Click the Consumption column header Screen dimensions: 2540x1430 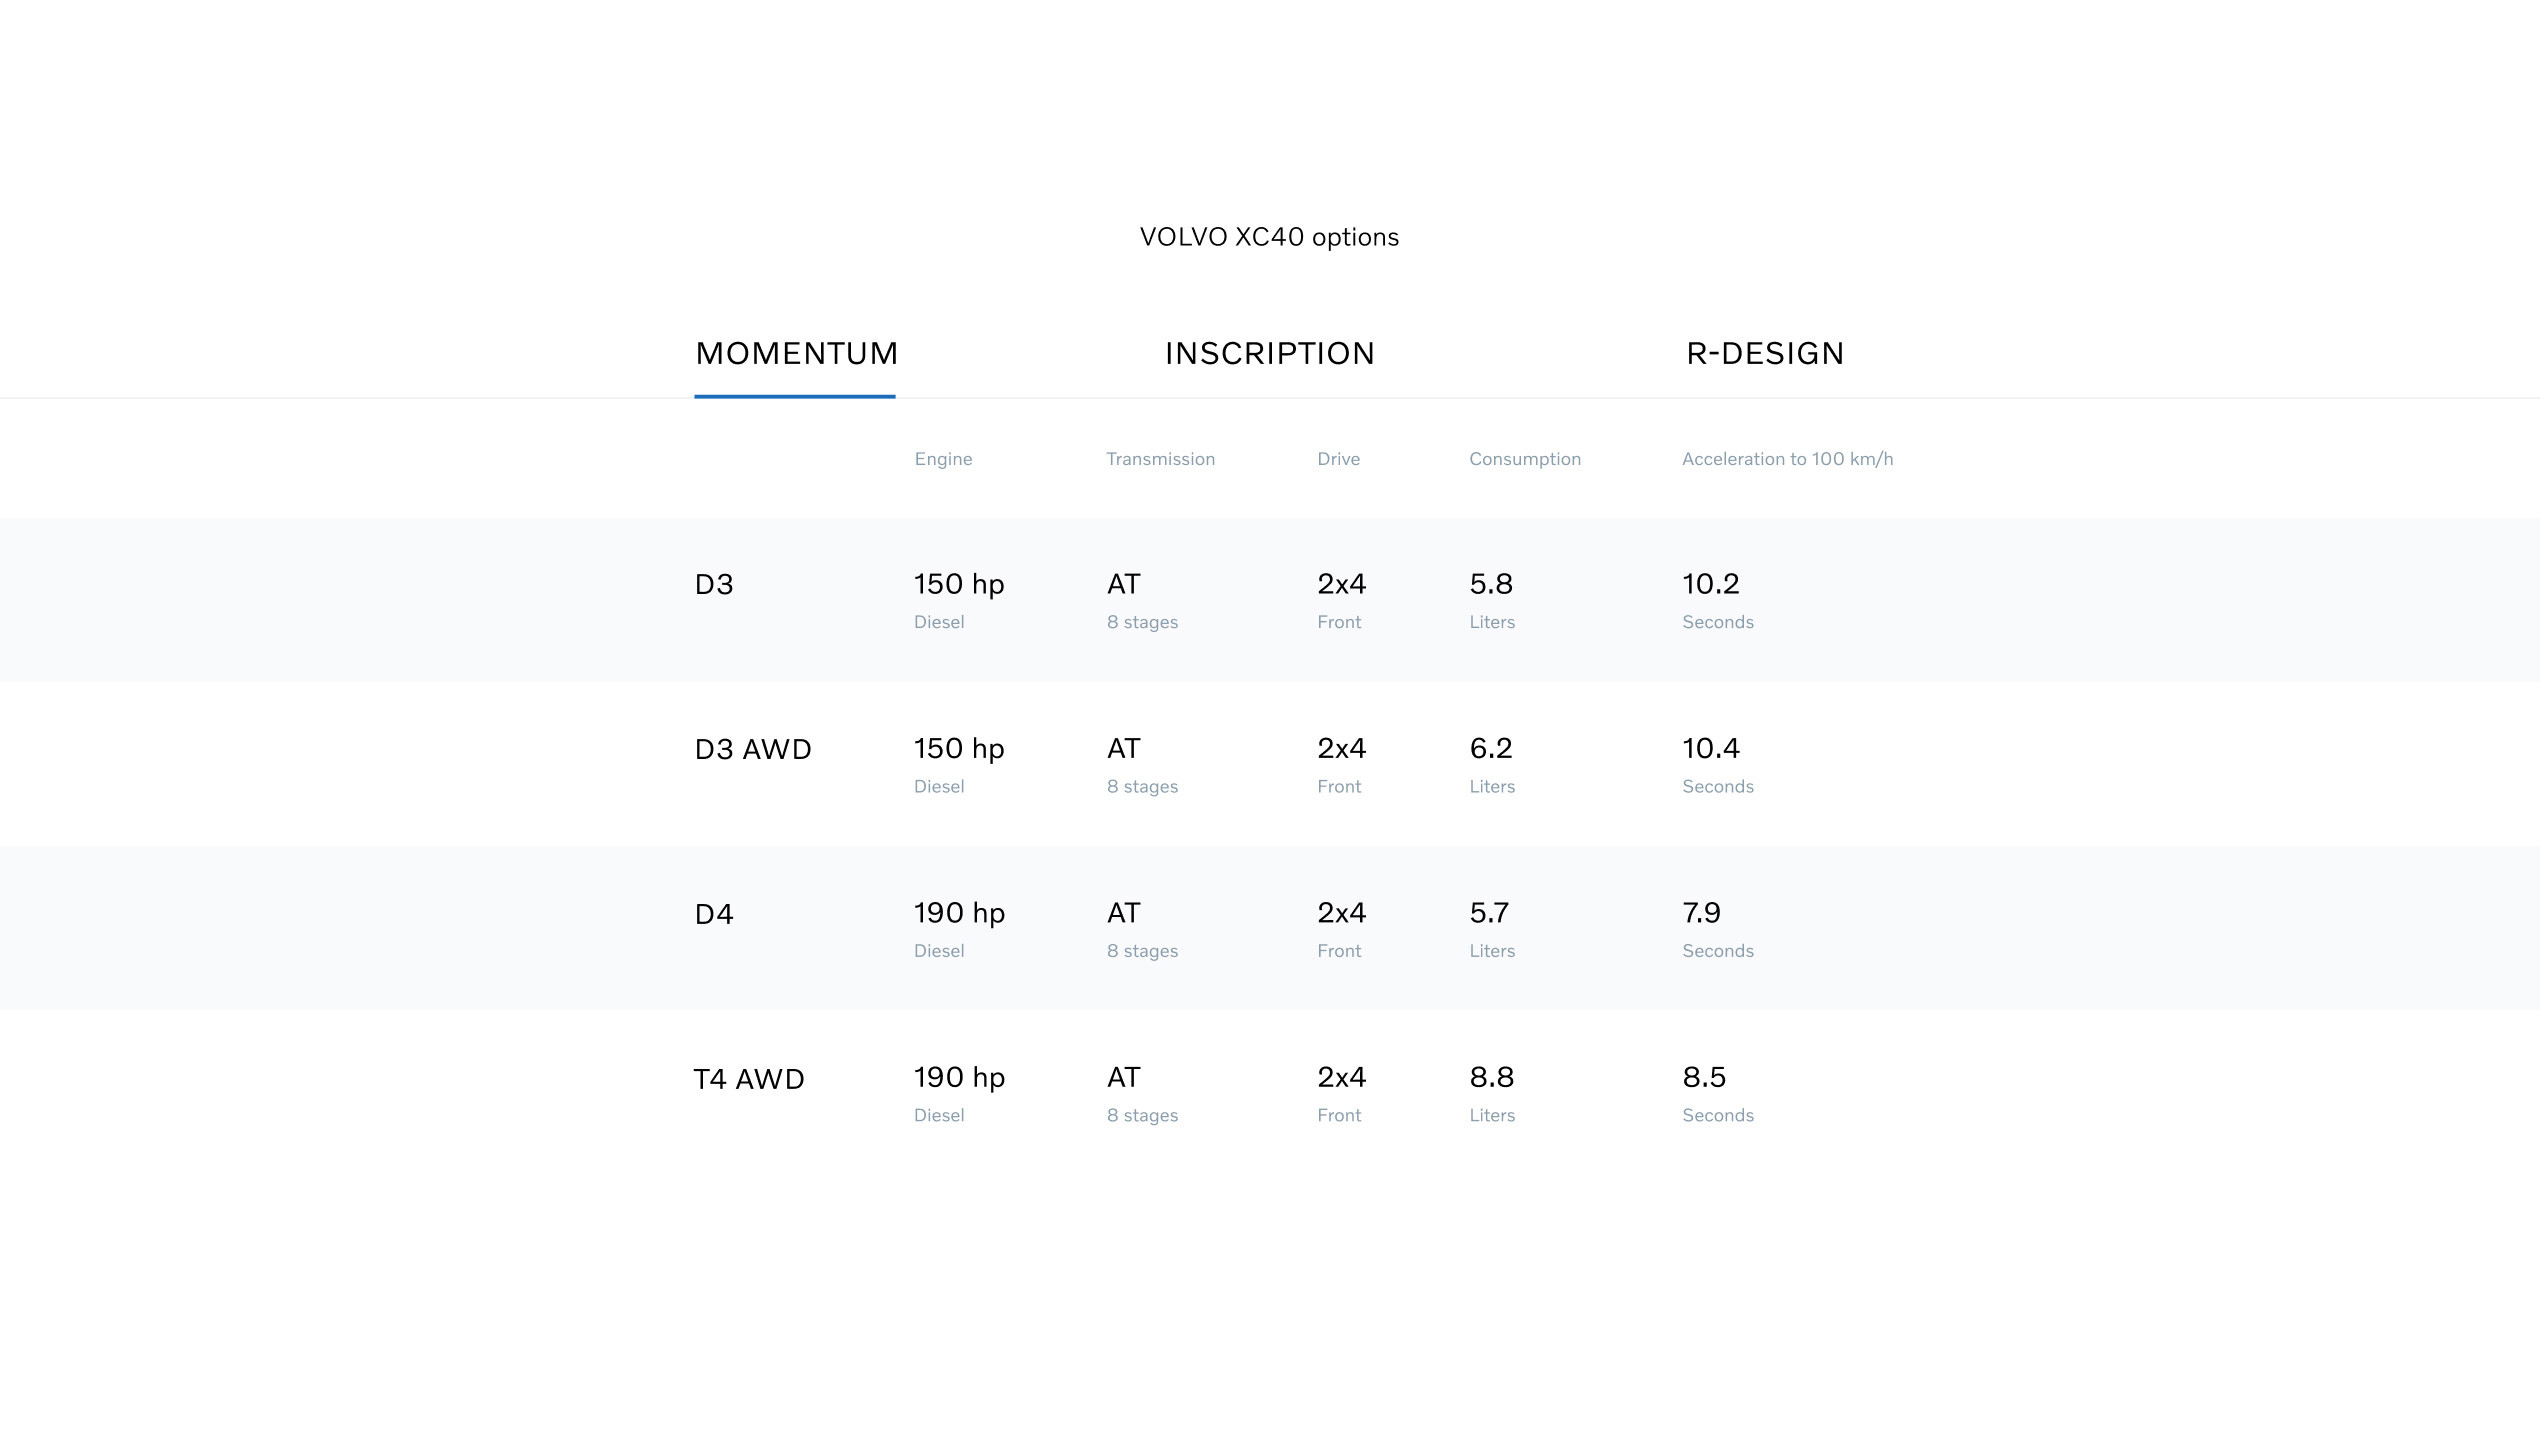coord(1524,459)
